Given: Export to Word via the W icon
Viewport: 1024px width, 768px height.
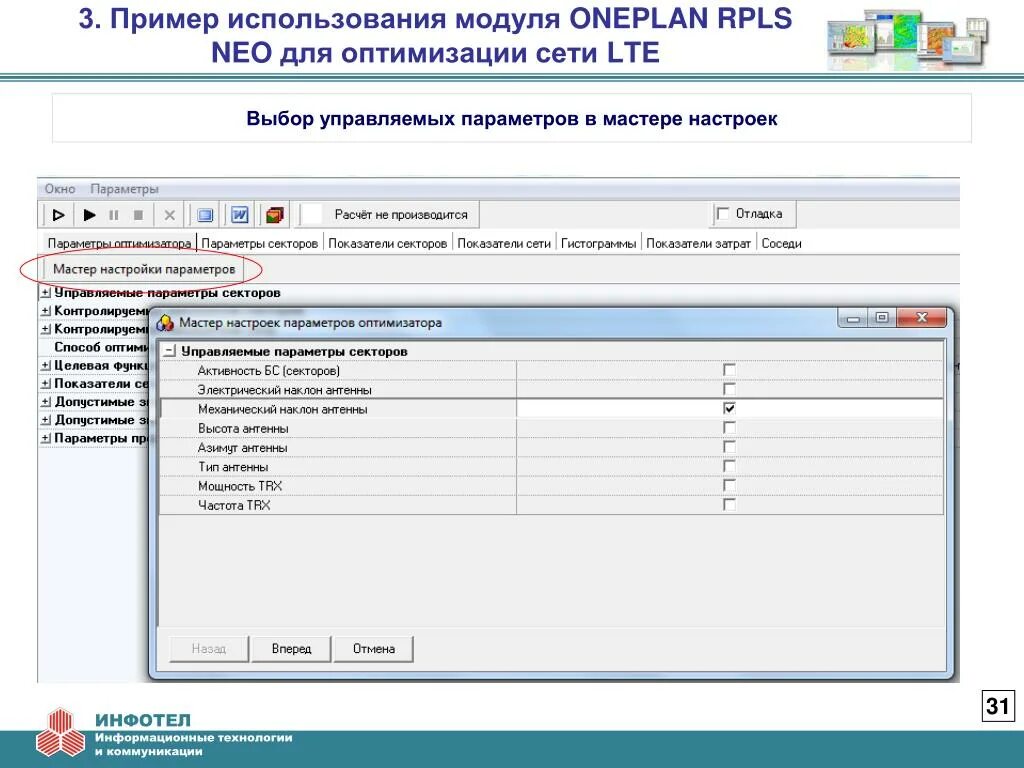Looking at the screenshot, I should click(x=240, y=214).
